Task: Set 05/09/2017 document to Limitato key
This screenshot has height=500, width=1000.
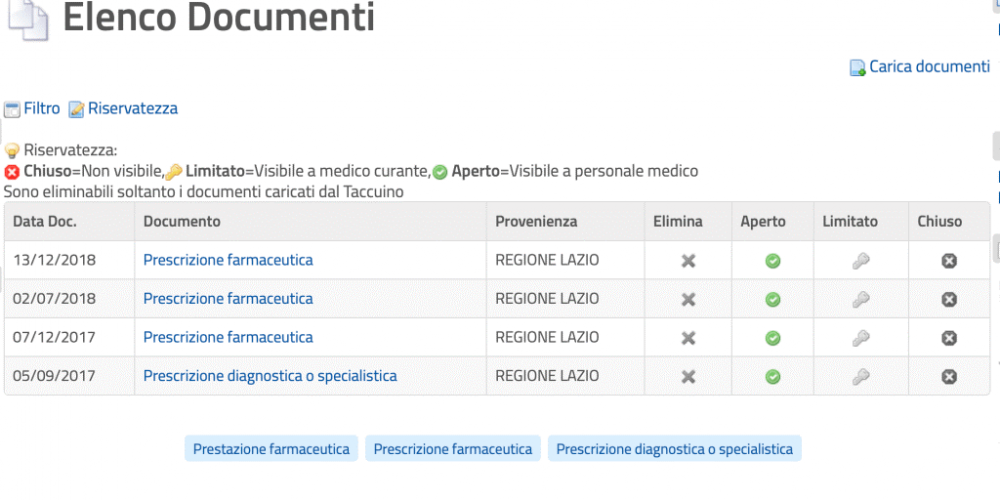Action: (861, 377)
